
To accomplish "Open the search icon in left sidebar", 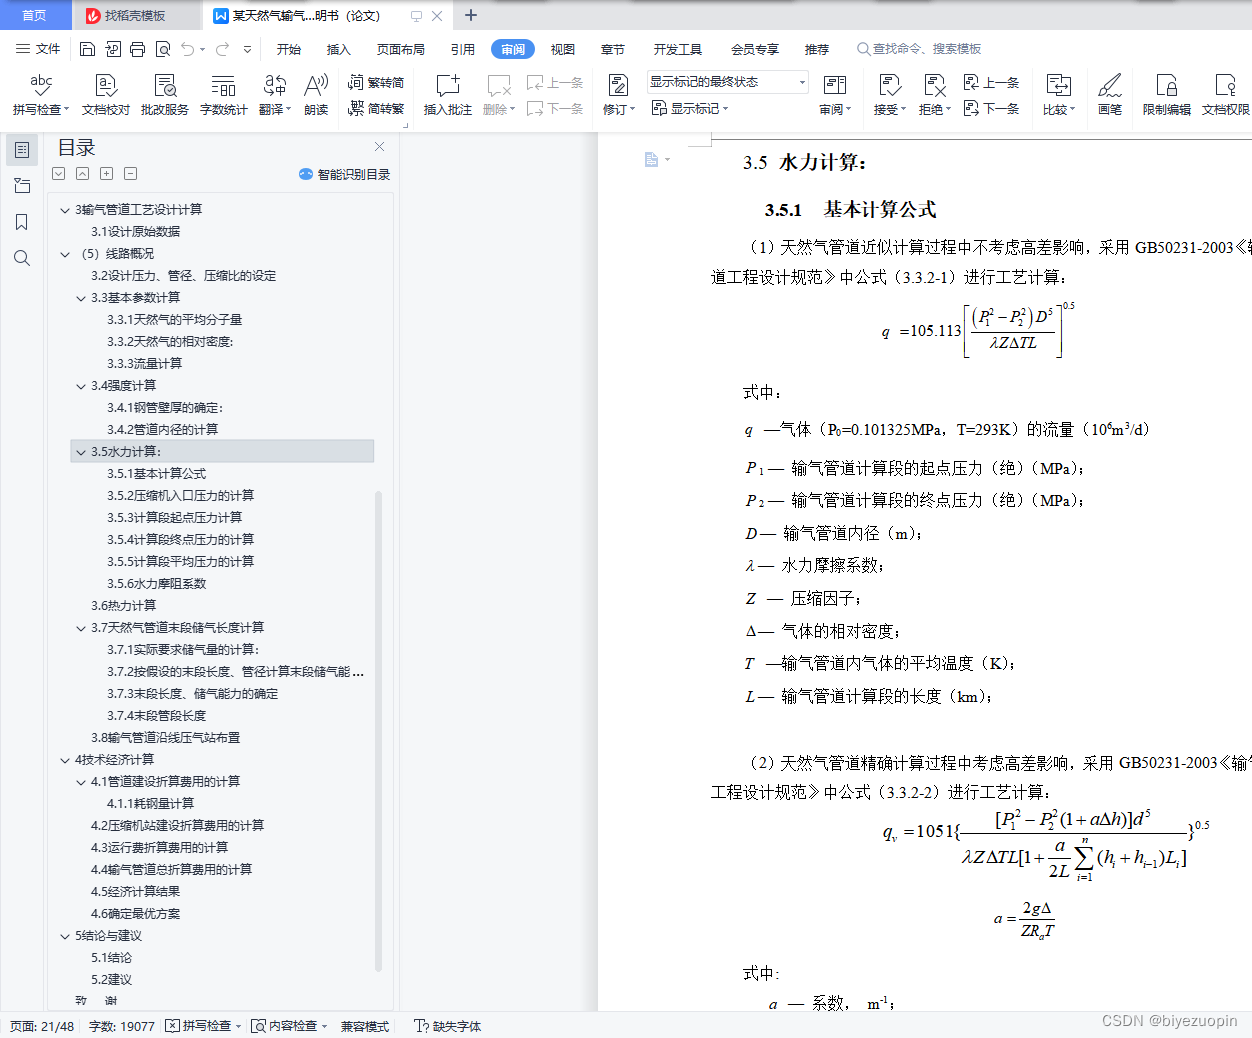I will tap(21, 258).
